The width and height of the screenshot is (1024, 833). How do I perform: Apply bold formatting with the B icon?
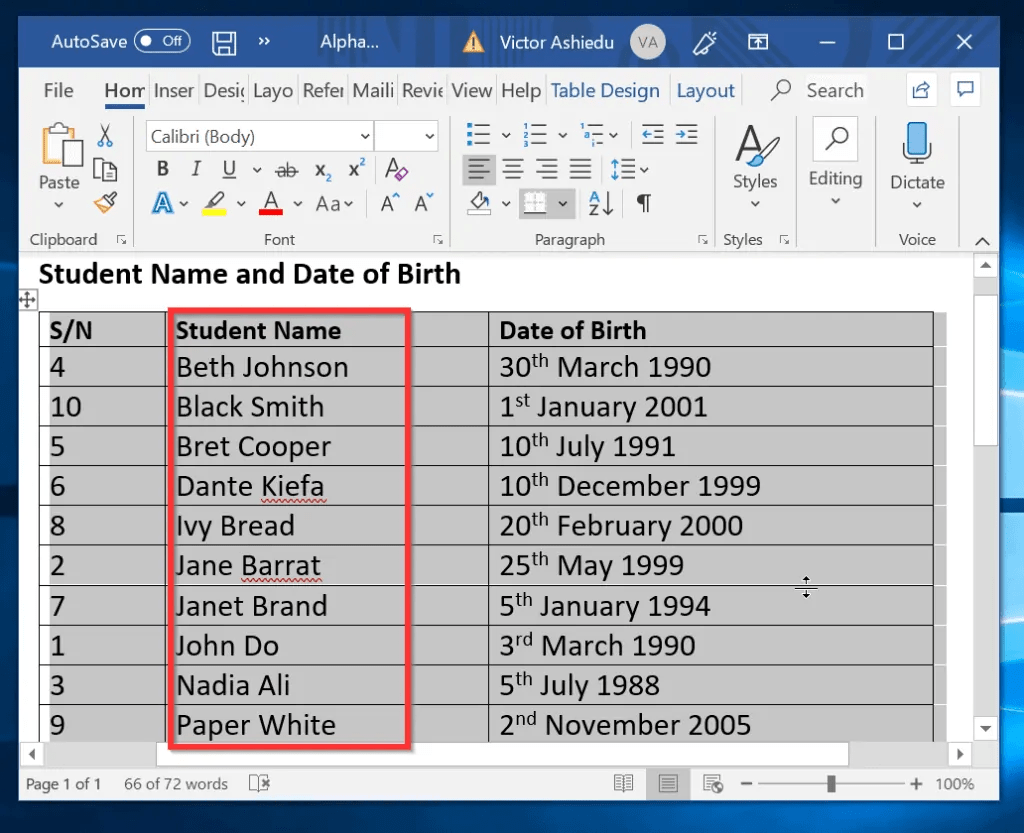[x=162, y=169]
